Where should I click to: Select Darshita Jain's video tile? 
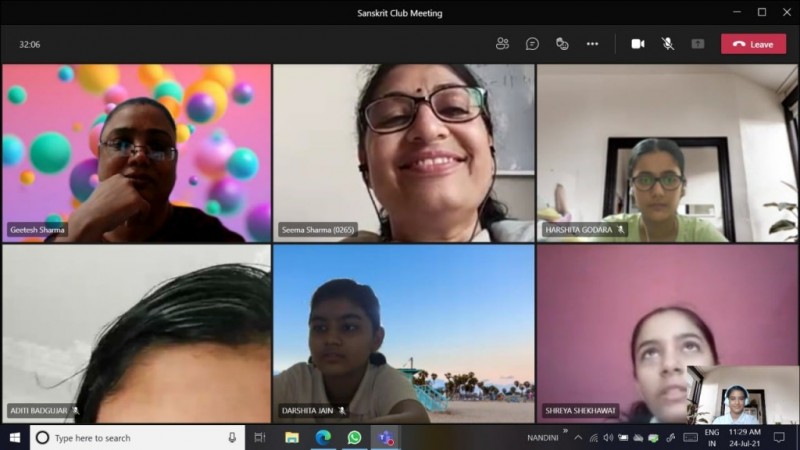tap(404, 334)
